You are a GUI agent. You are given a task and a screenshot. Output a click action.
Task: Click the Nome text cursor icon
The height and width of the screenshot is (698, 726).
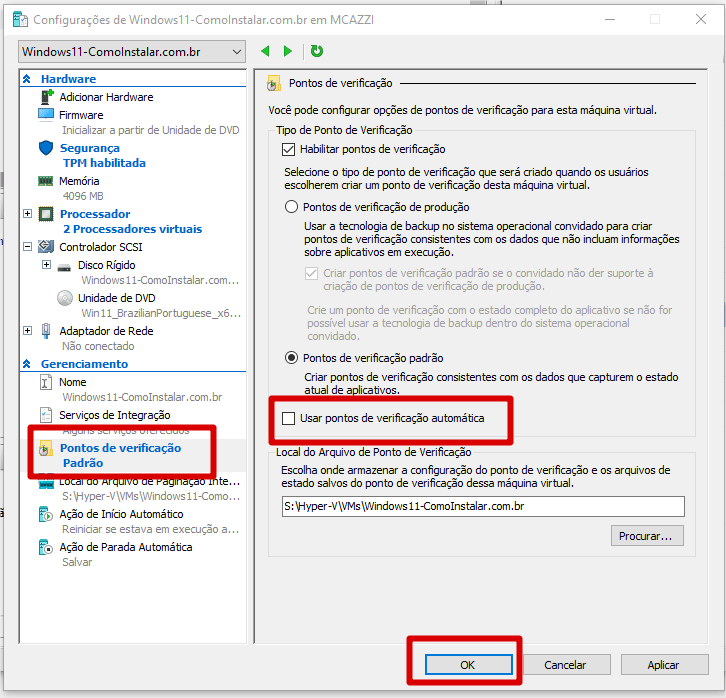click(46, 382)
